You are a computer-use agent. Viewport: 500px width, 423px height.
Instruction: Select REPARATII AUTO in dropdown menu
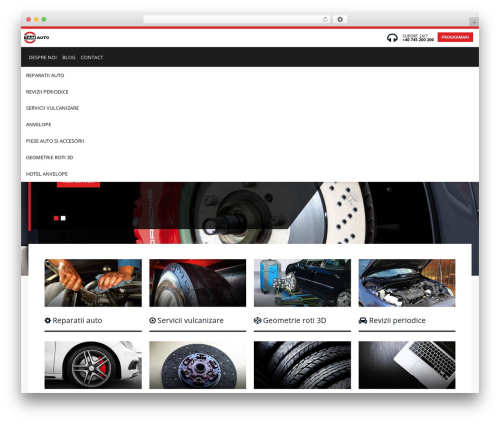(x=45, y=75)
